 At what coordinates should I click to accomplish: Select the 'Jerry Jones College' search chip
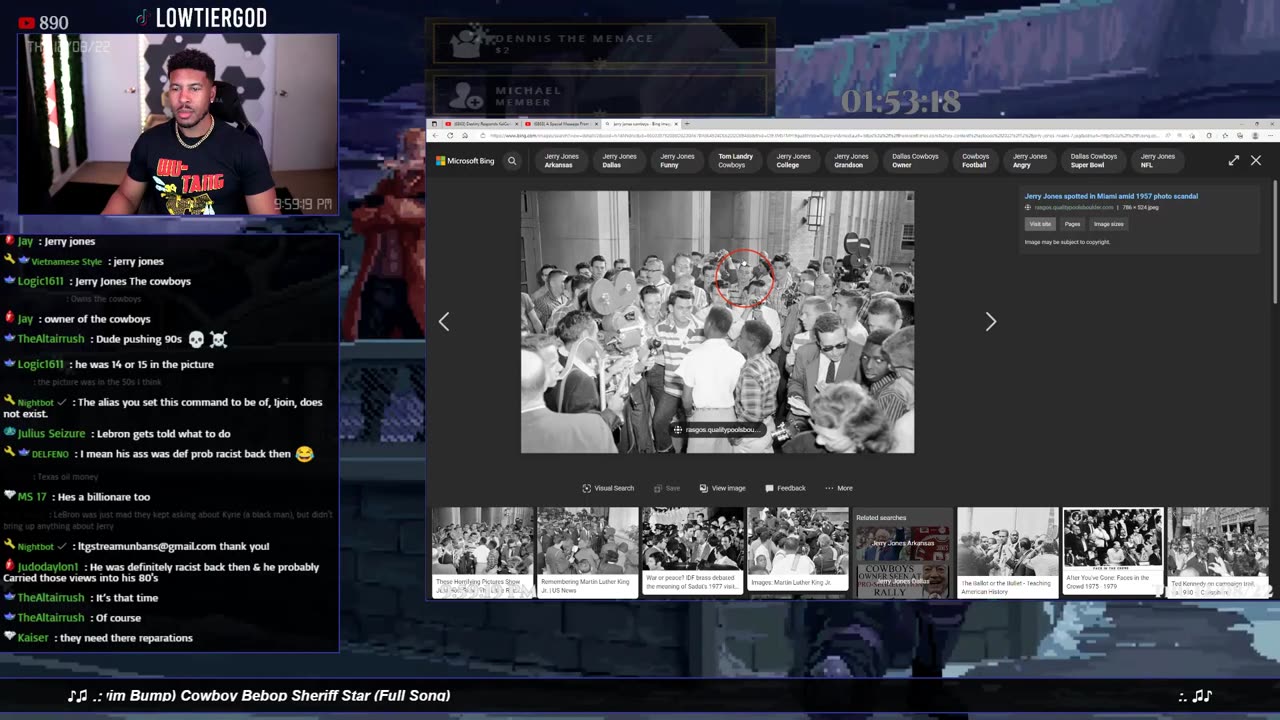click(x=793, y=160)
